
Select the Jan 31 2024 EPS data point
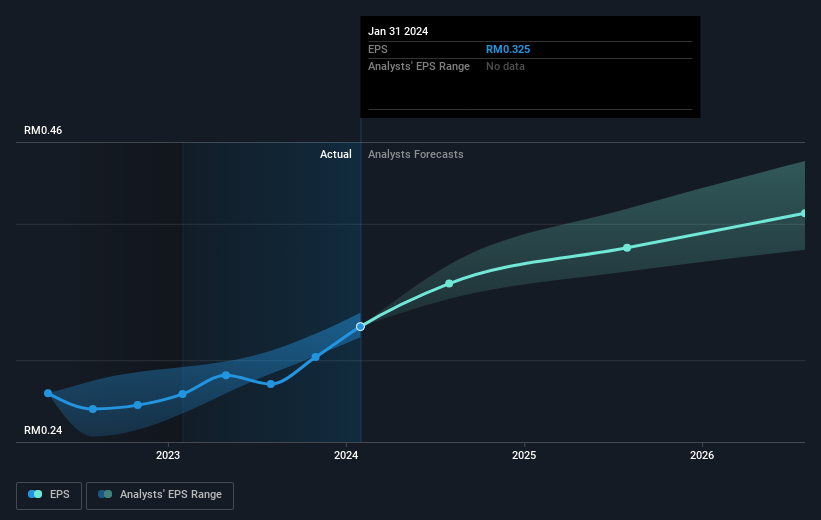pos(360,327)
